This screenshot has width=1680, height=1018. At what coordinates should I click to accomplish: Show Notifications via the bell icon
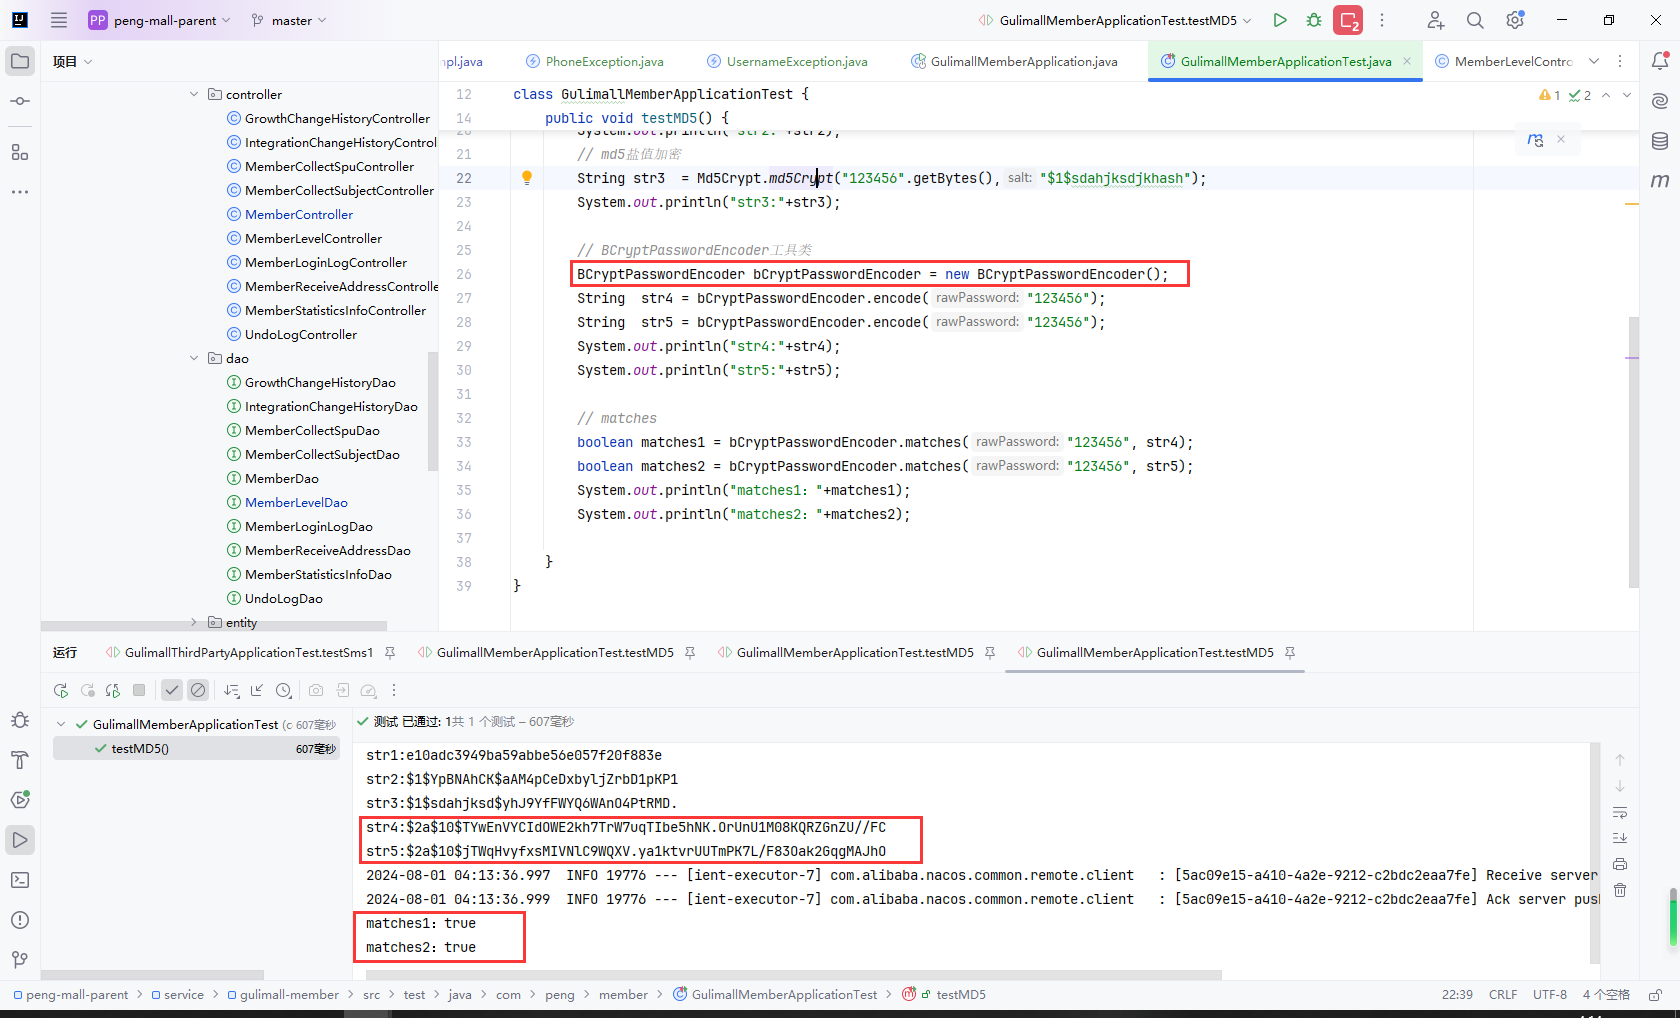click(x=1660, y=61)
